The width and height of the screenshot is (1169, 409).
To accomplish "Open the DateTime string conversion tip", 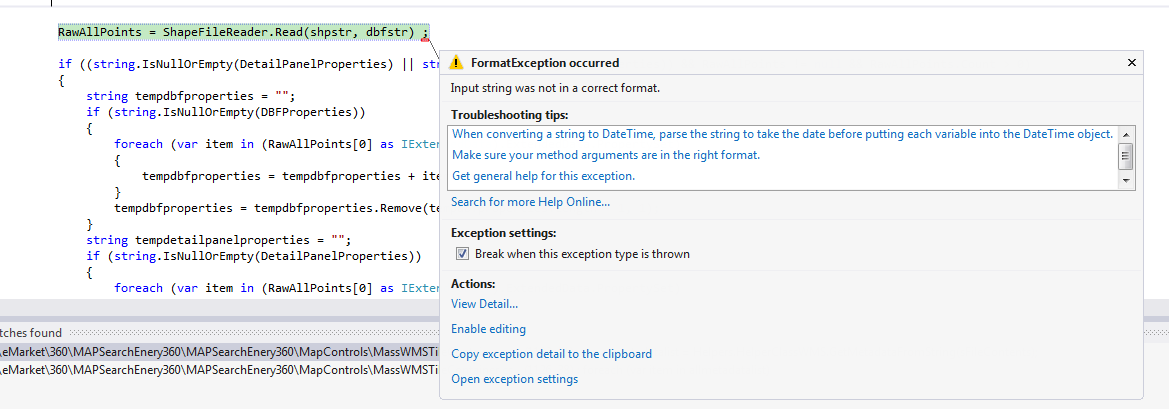I will tap(782, 134).
